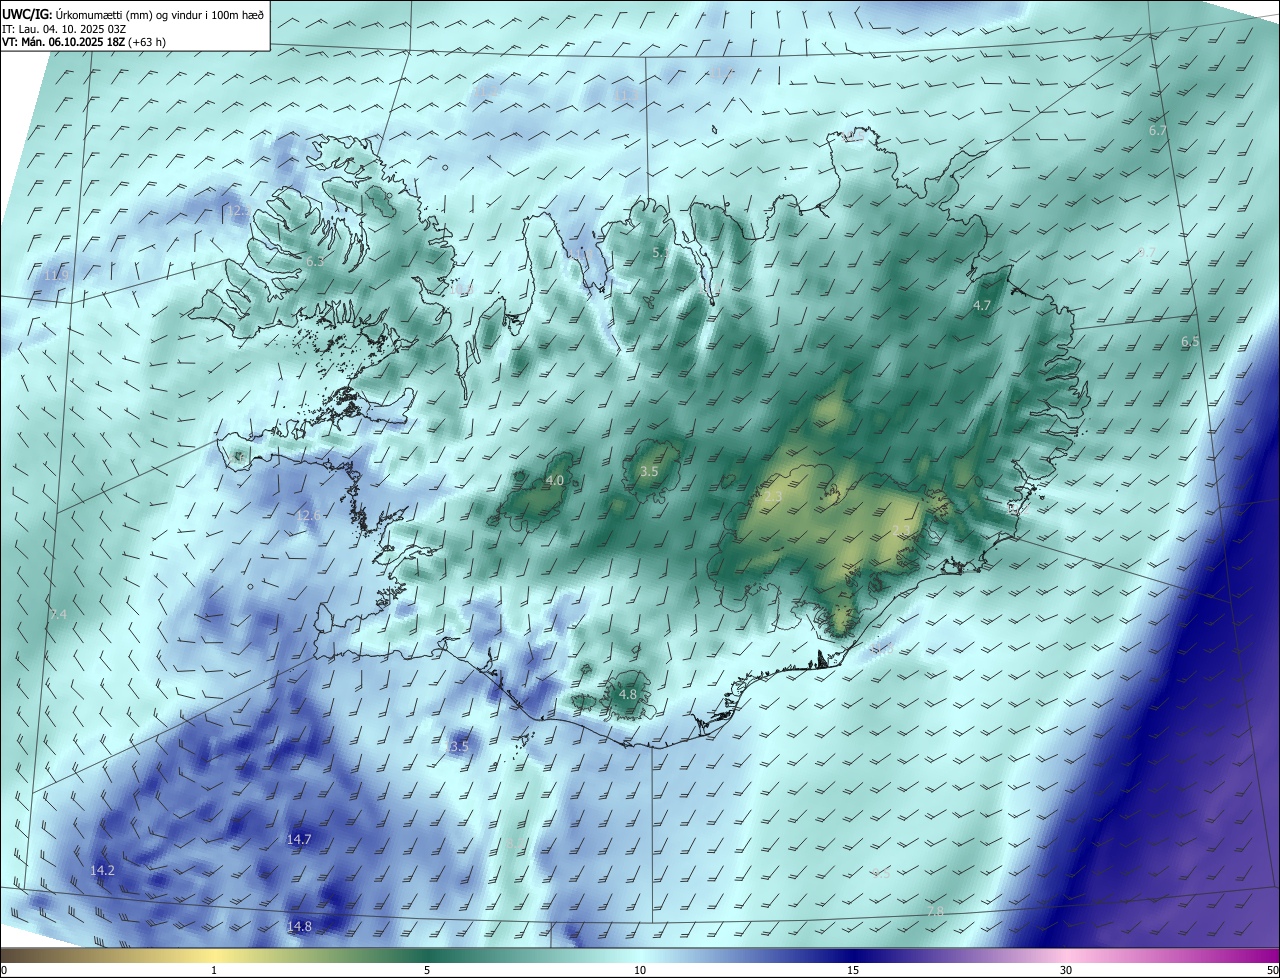The width and height of the screenshot is (1280, 978).
Task: Click the colorbar tick label 1
Action: coord(214,970)
